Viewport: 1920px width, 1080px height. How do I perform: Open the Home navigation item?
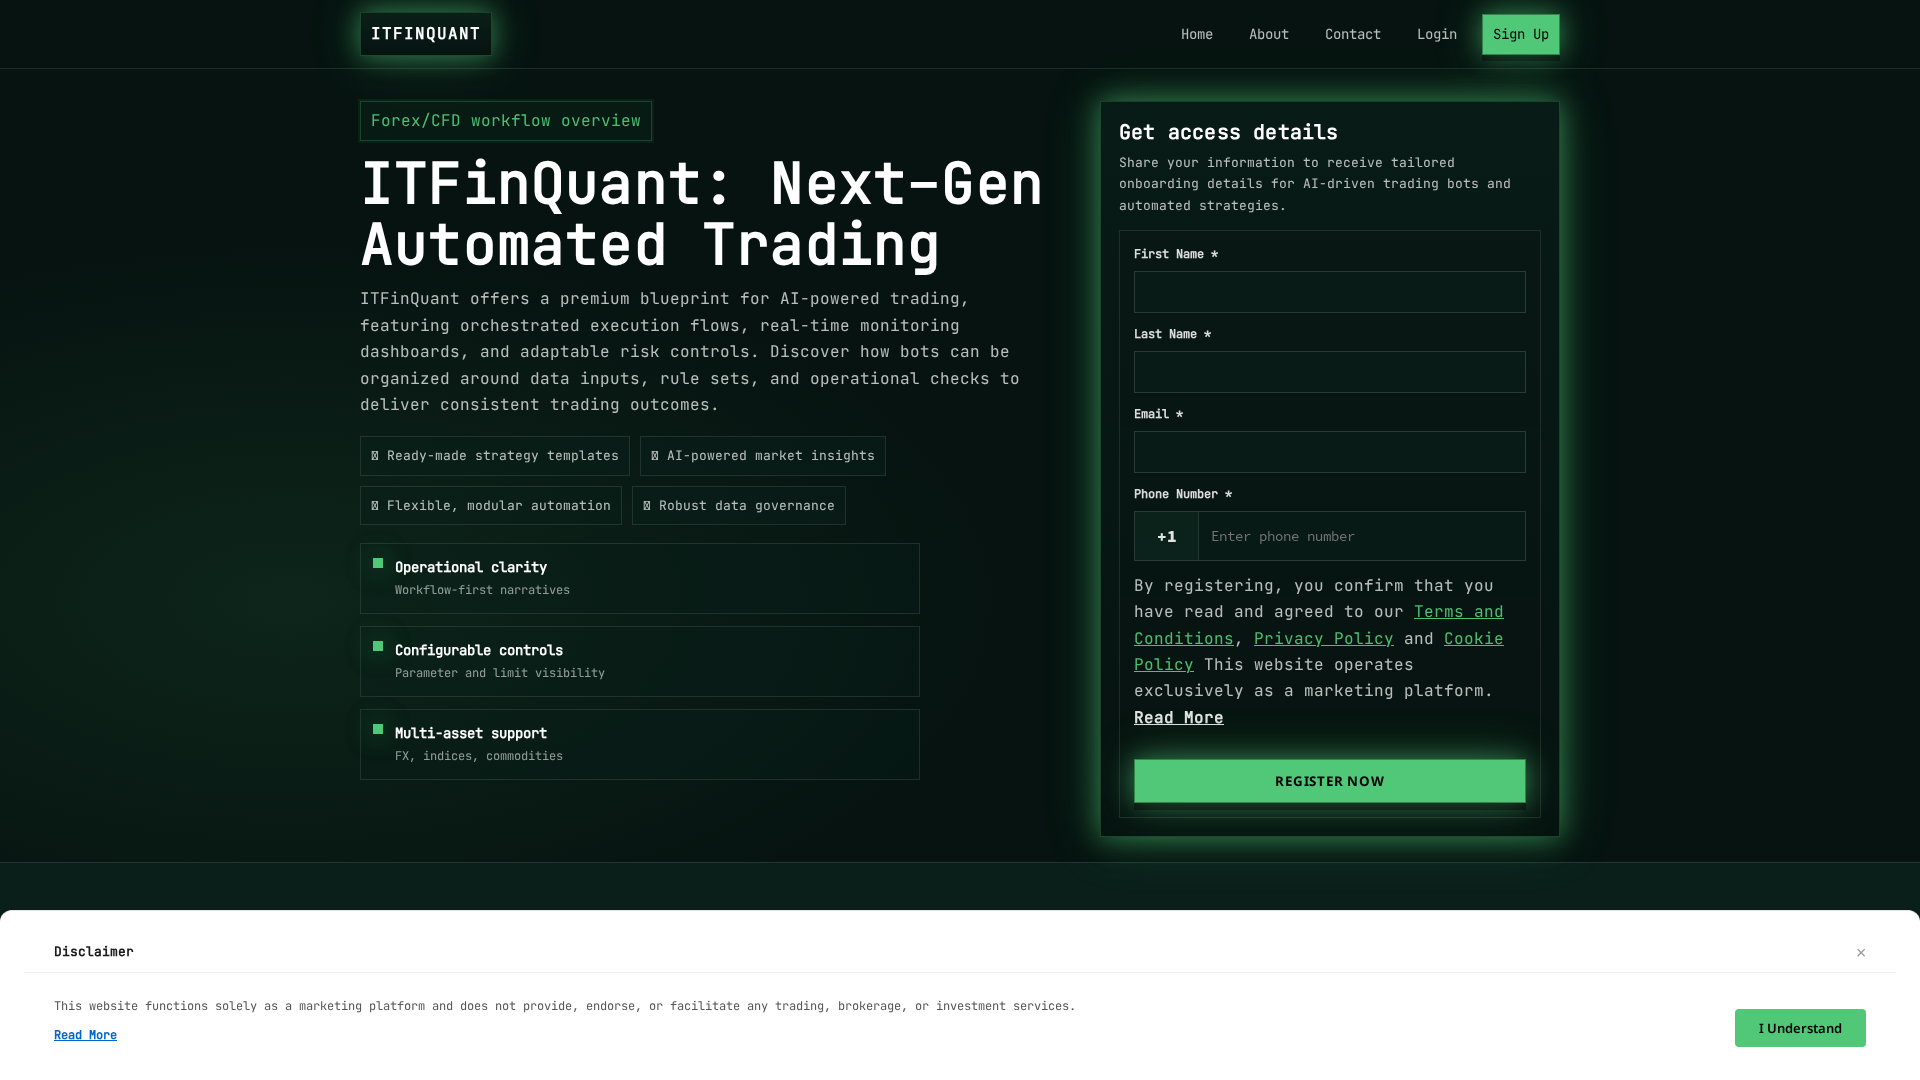1196,33
